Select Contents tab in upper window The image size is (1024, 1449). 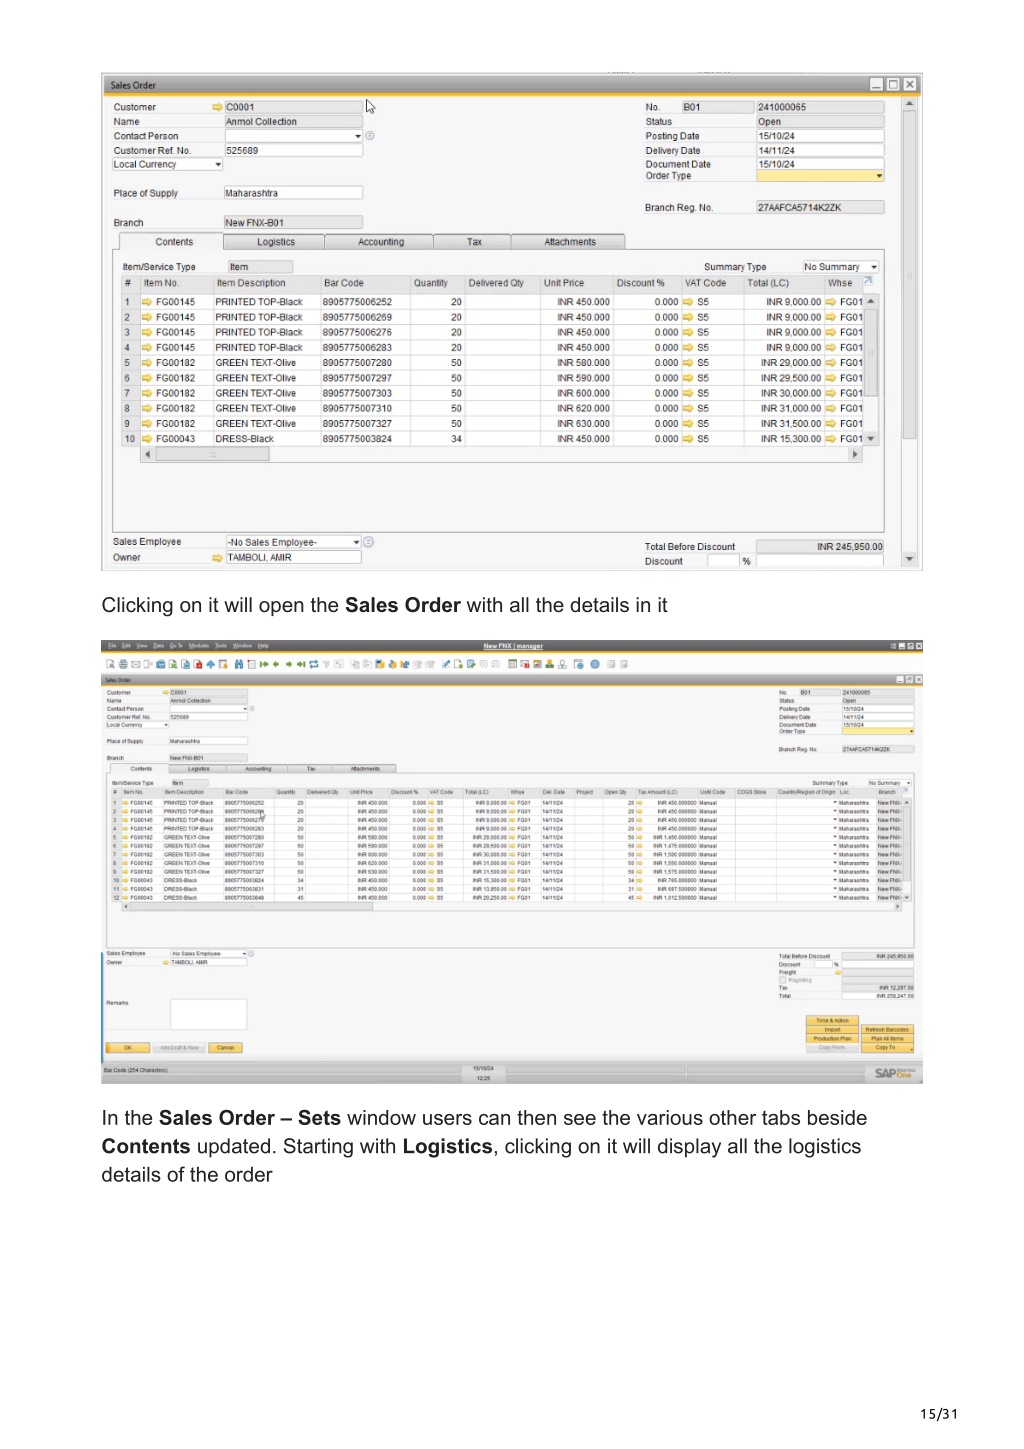pyautogui.click(x=173, y=242)
